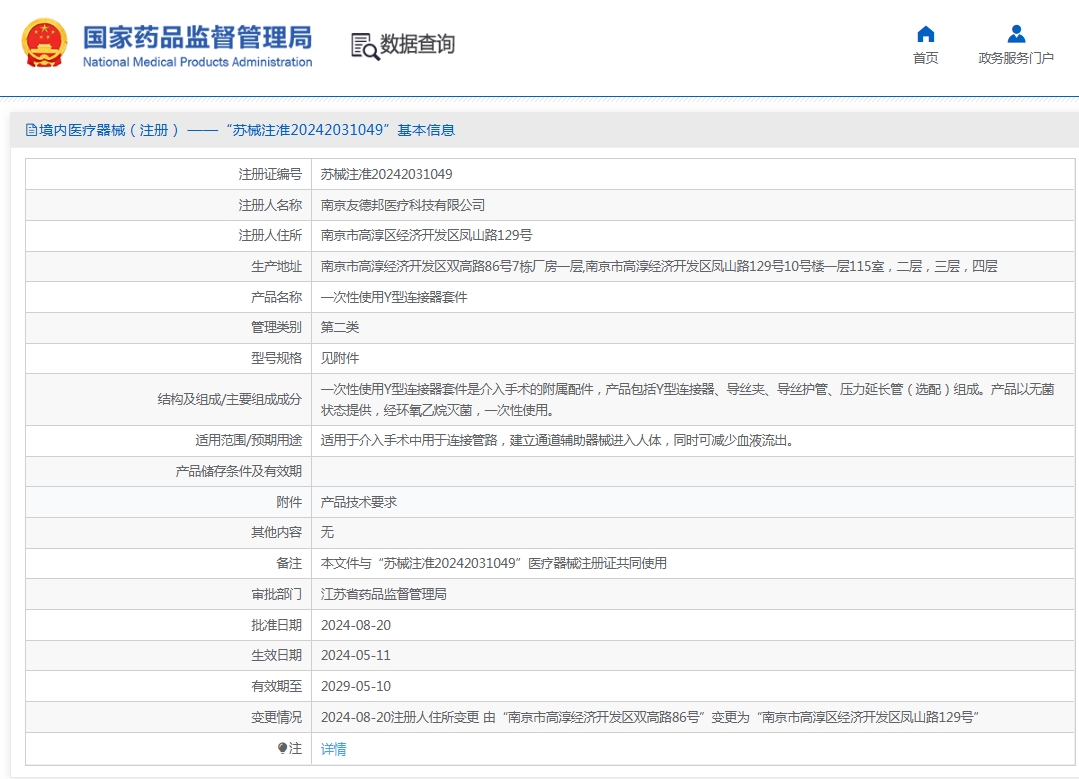Select the 生产地址 row label
The image size is (1079, 779).
point(276,266)
